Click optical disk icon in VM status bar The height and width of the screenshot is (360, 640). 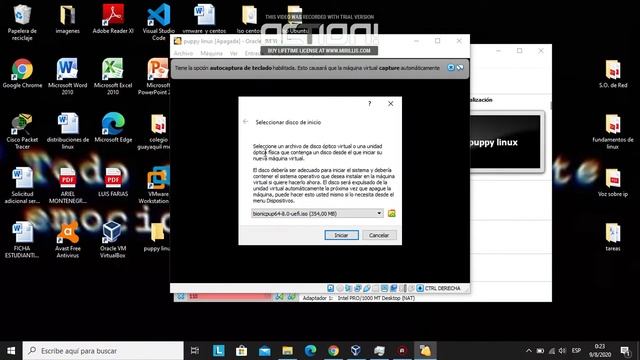point(340,289)
